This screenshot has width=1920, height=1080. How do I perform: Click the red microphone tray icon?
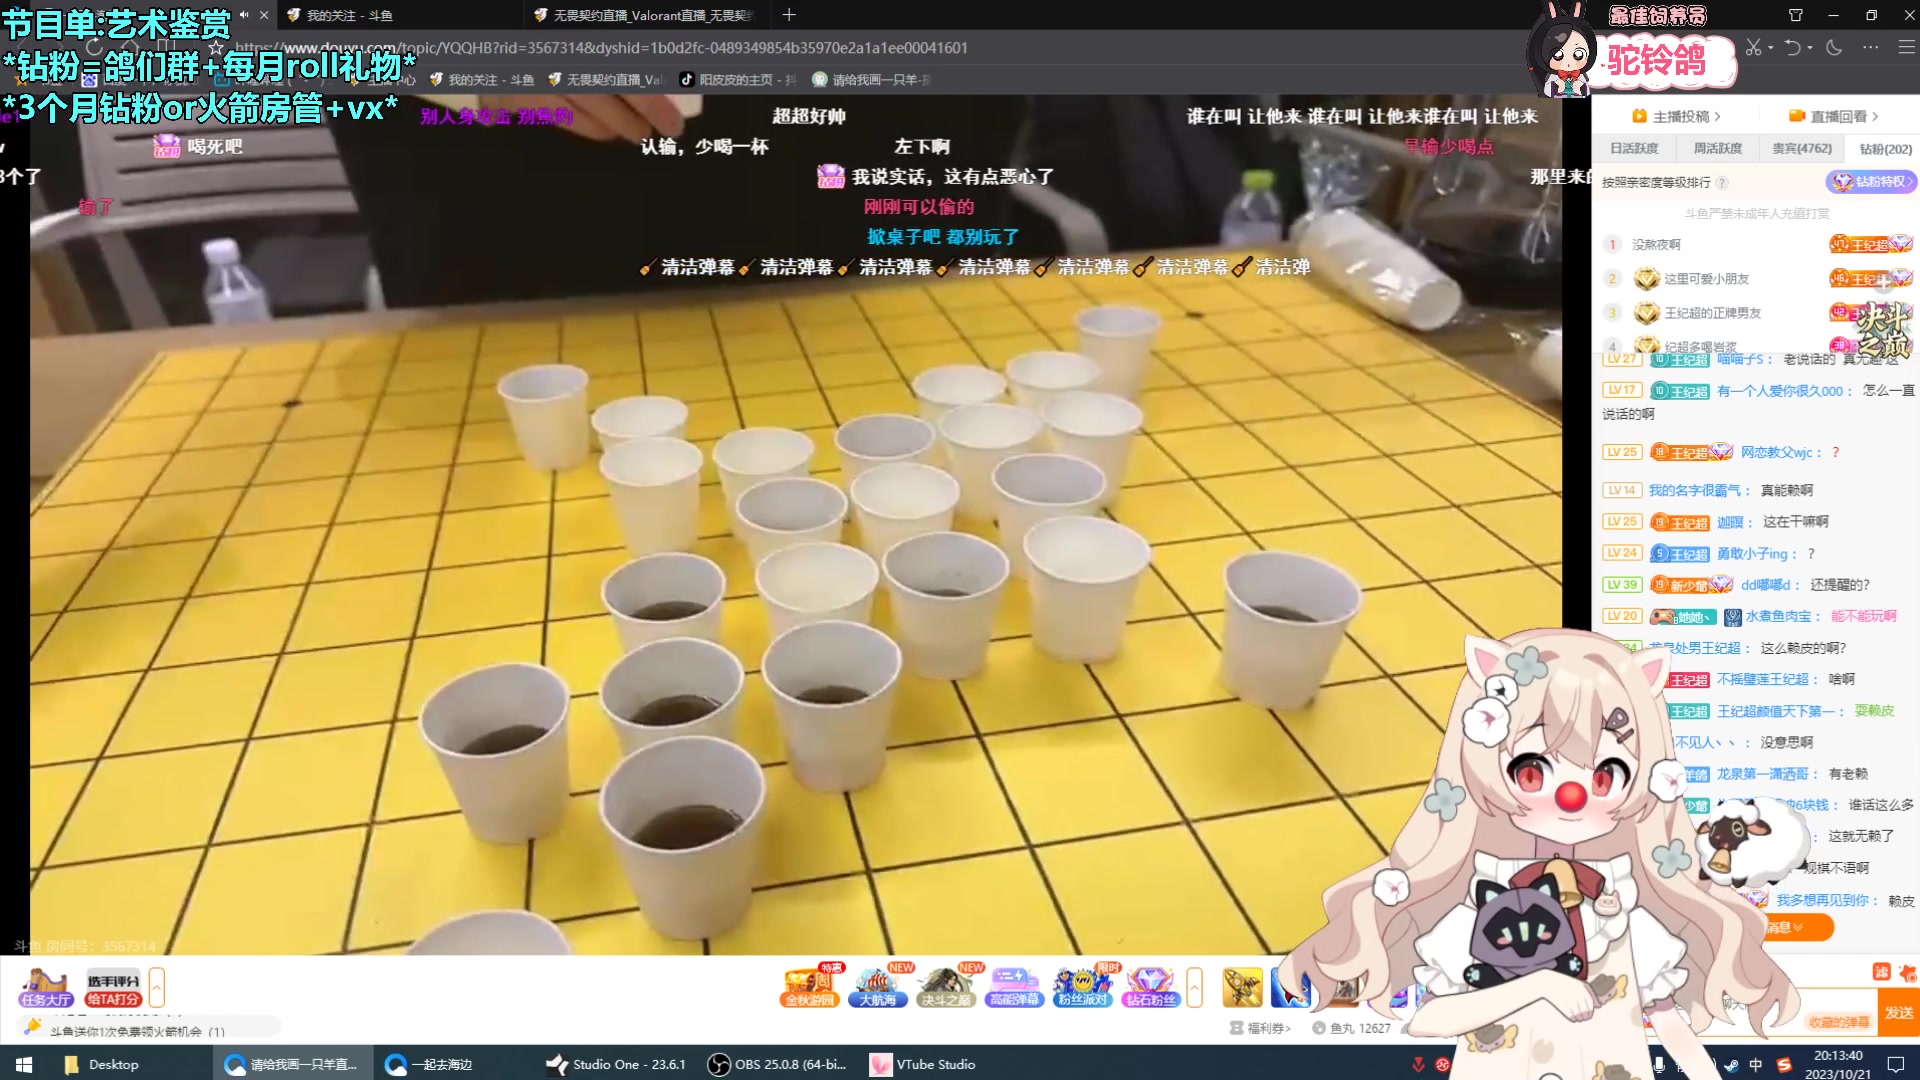pos(1417,1065)
